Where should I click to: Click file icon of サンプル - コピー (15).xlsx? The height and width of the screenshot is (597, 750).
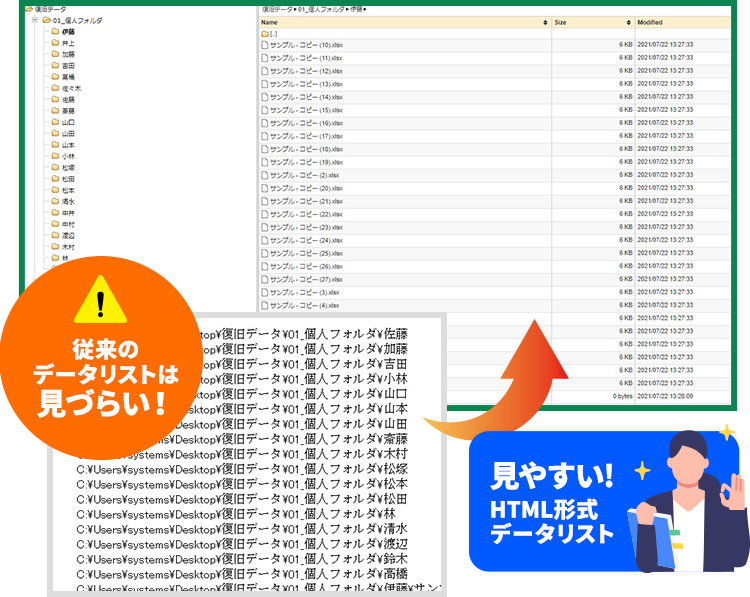click(x=265, y=110)
